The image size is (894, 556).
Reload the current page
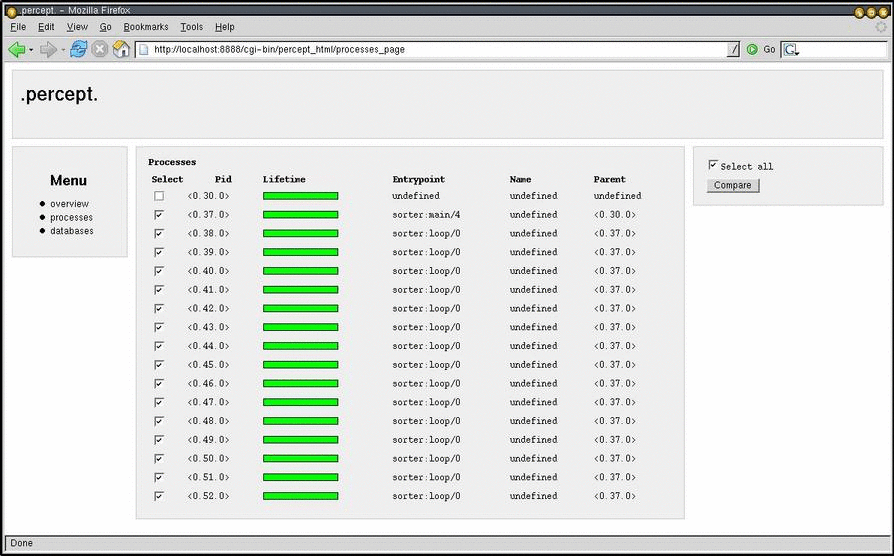(x=78, y=49)
